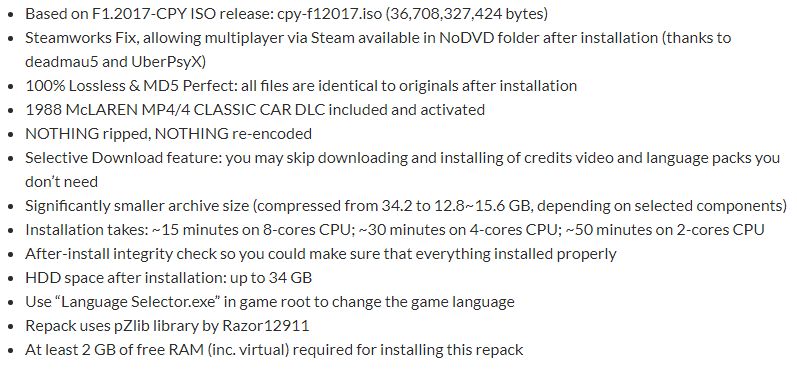Viewport: 797px width, 371px height.
Task: Click 'NOTHING ripped, NOTHING re-encoded' line
Action: tap(168, 134)
